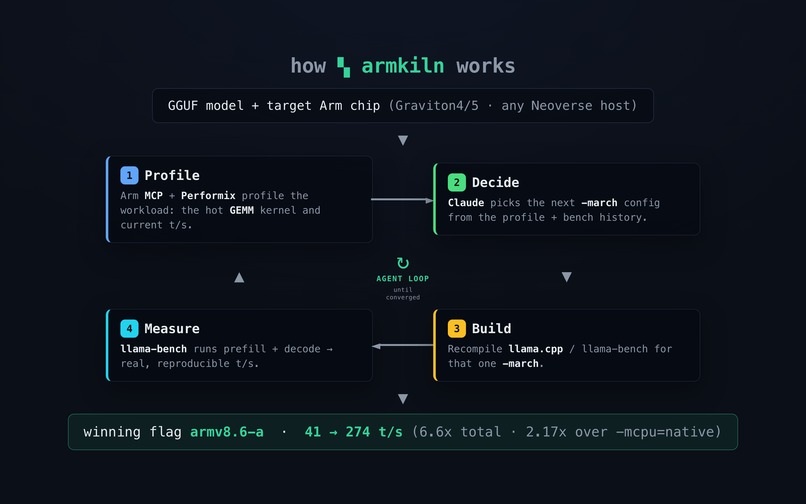Click the bold "MCP" word

[x=153, y=196]
